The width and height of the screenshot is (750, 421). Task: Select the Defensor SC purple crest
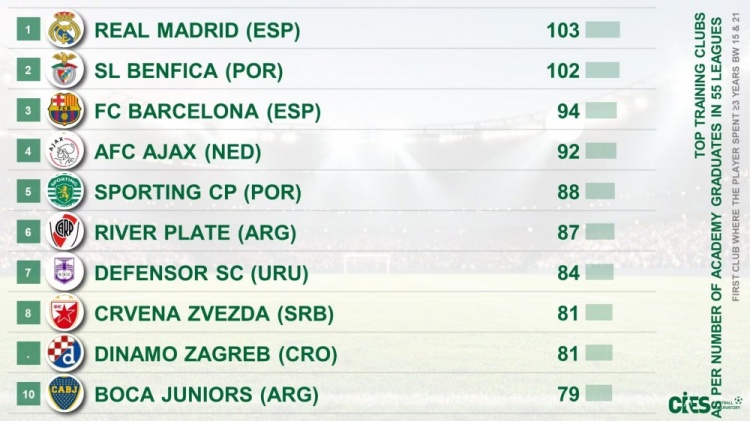pos(65,272)
